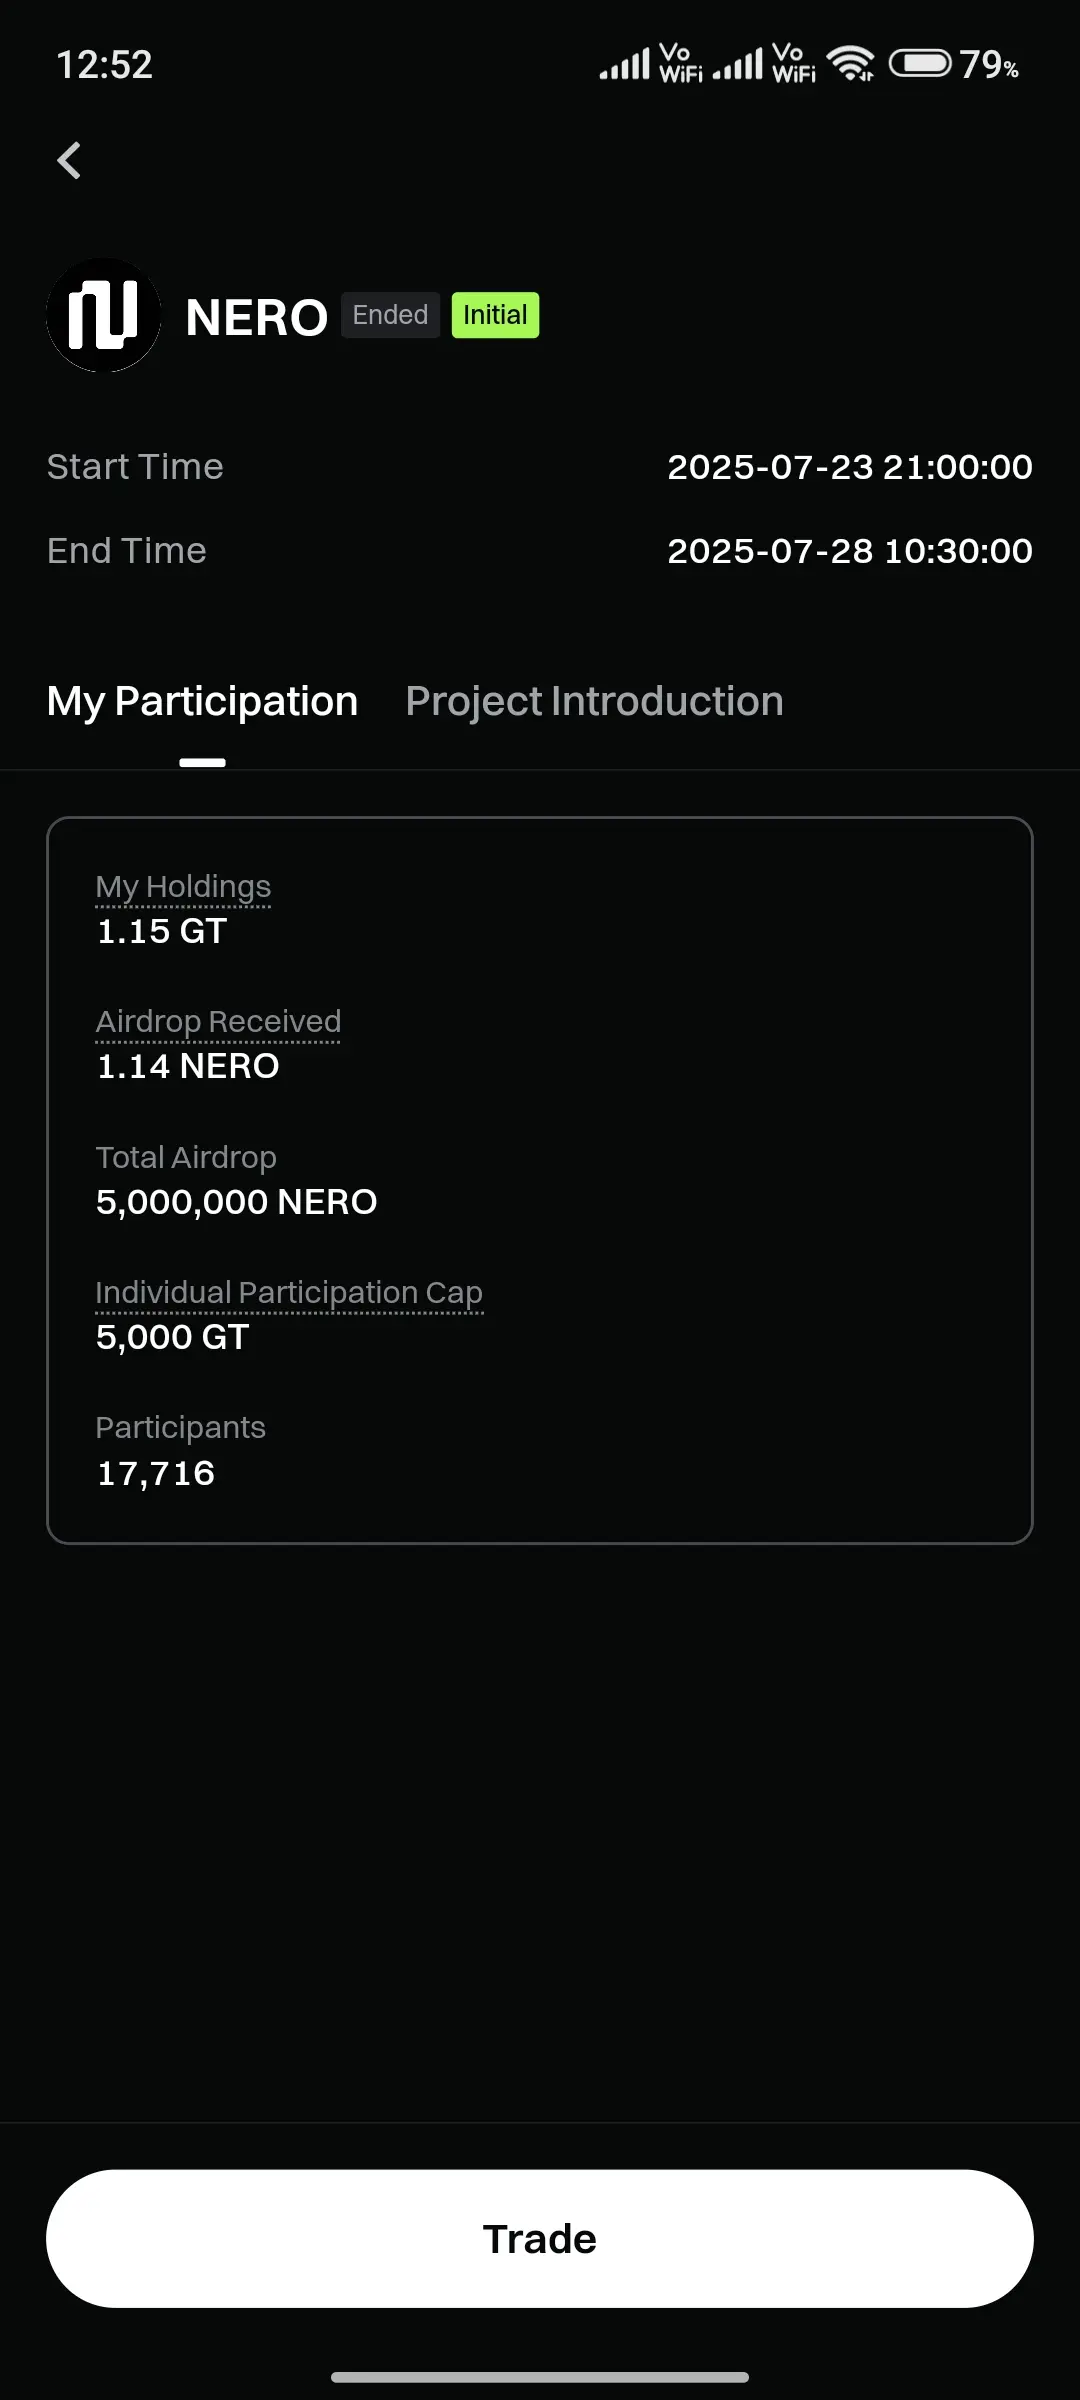Tap the Start Time value
This screenshot has height=2400, width=1080.
point(850,467)
